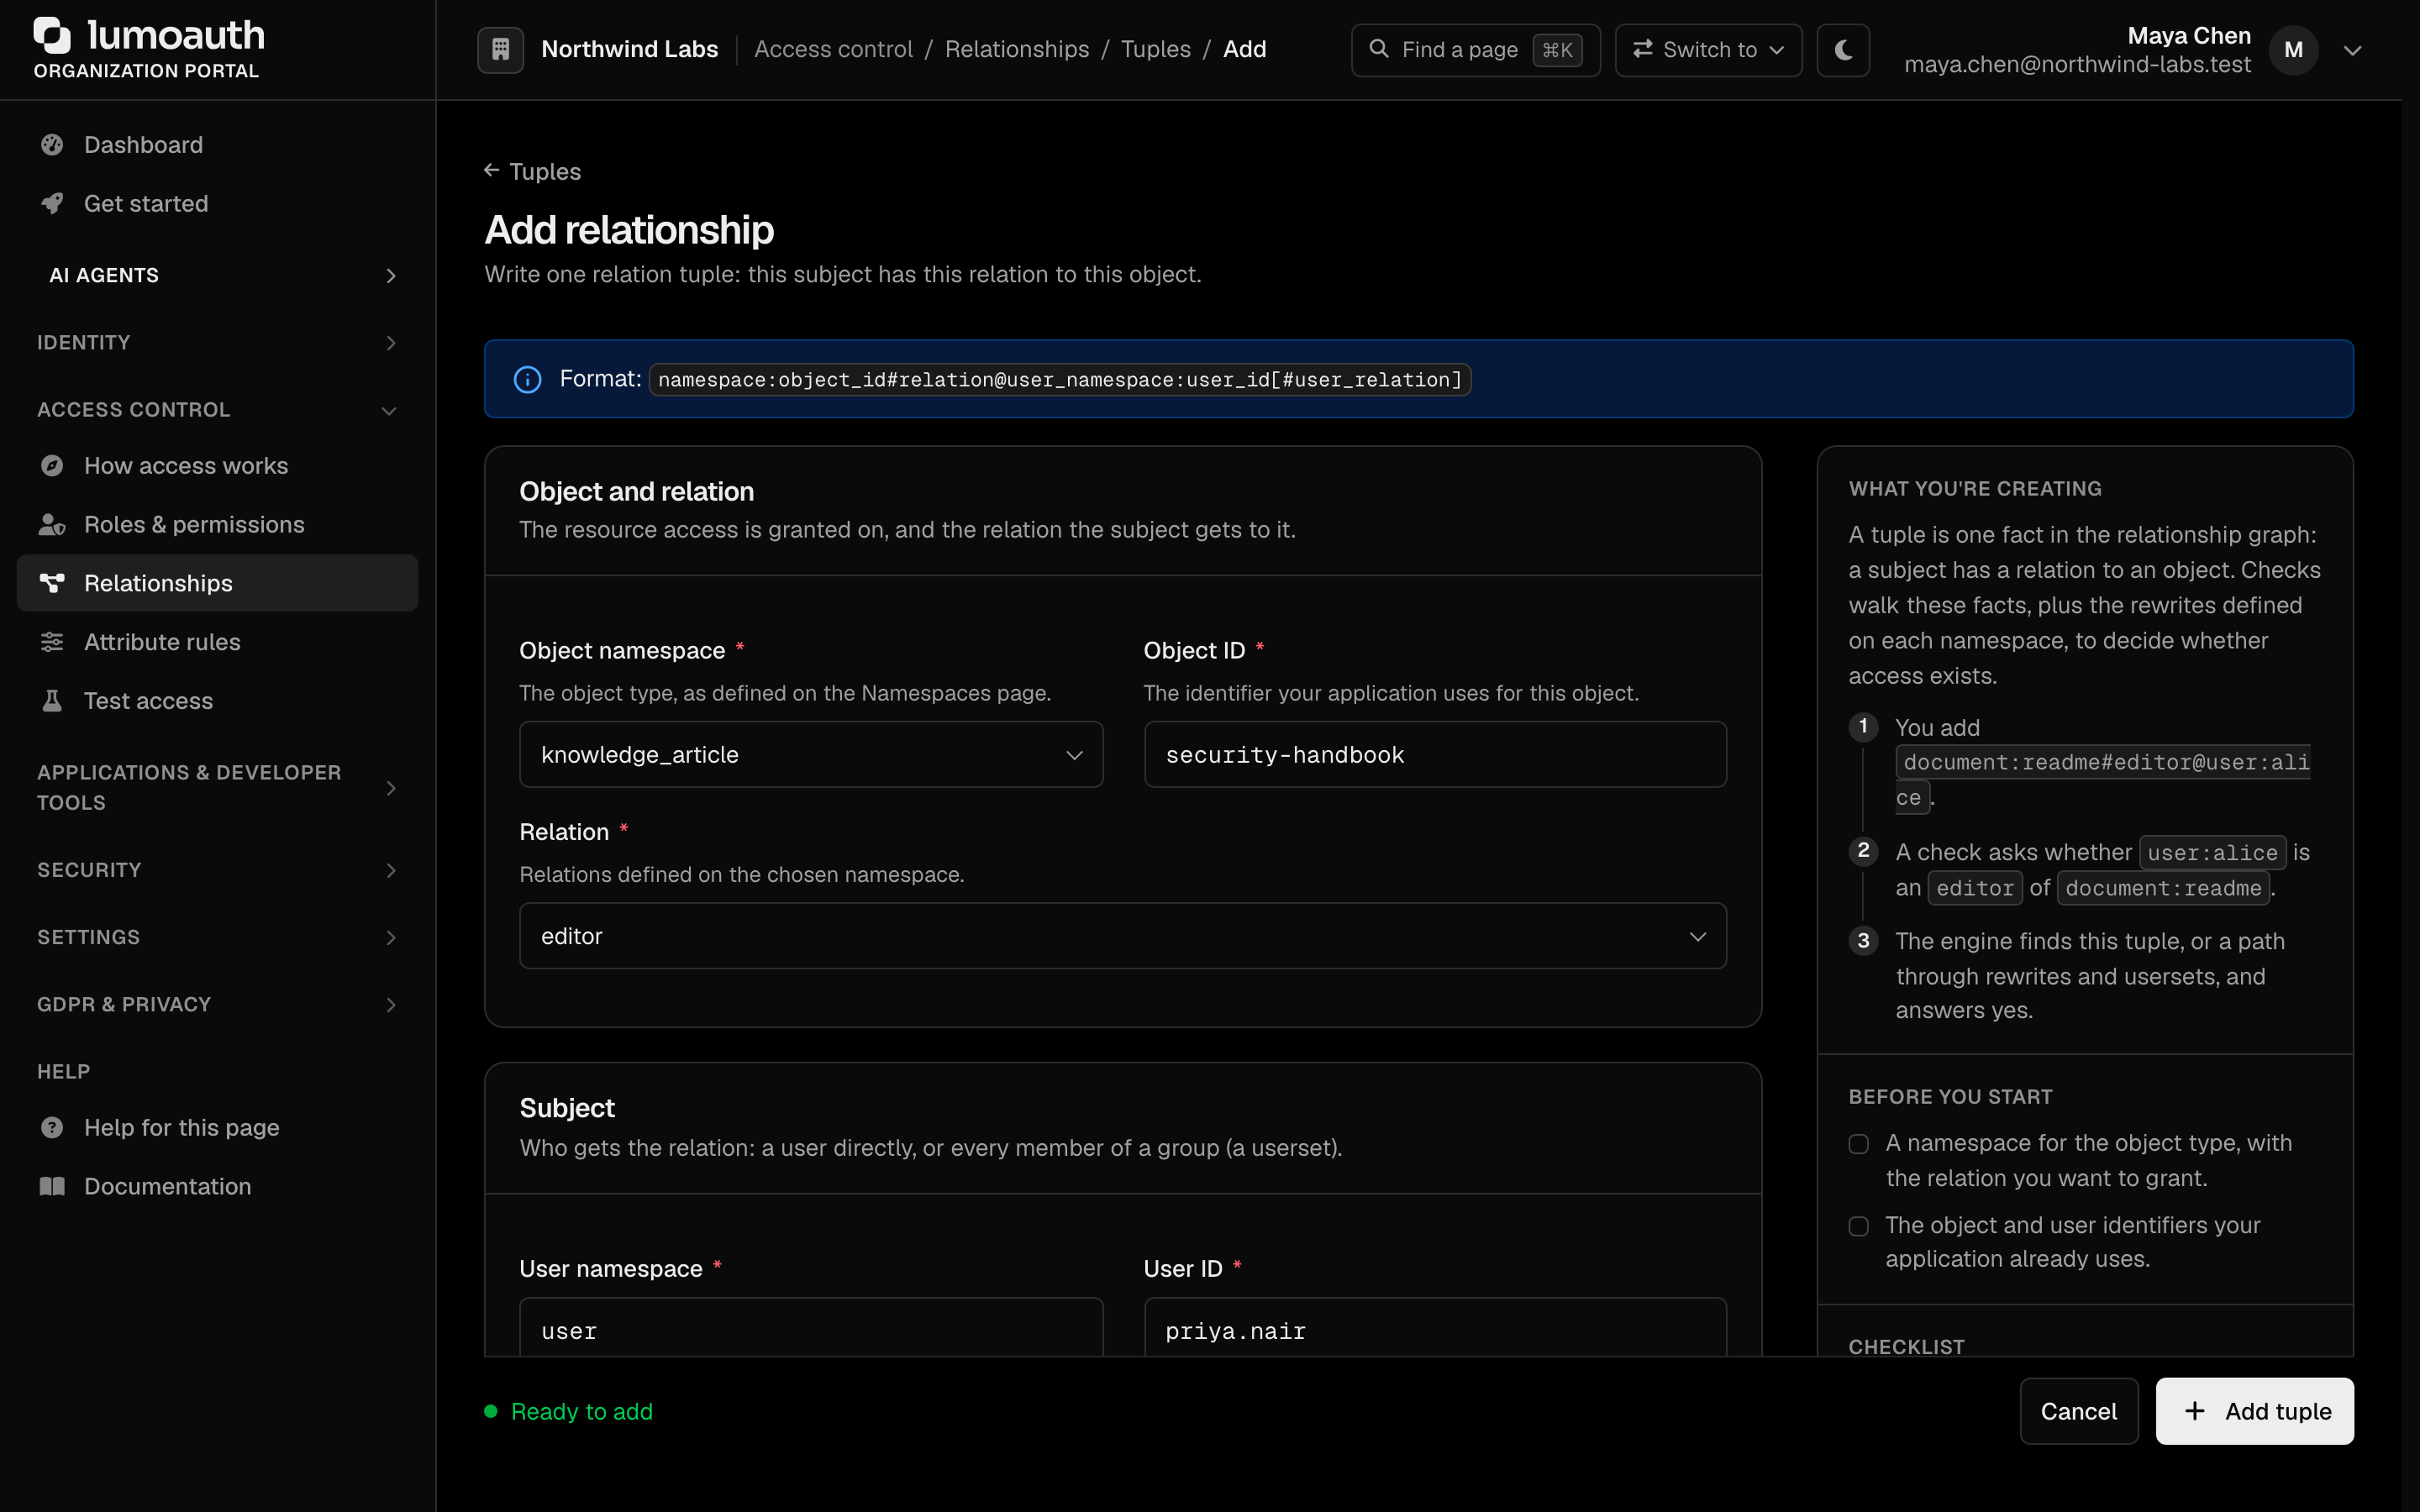
Task: Click the Object ID field with security-handbook
Action: [x=1435, y=754]
